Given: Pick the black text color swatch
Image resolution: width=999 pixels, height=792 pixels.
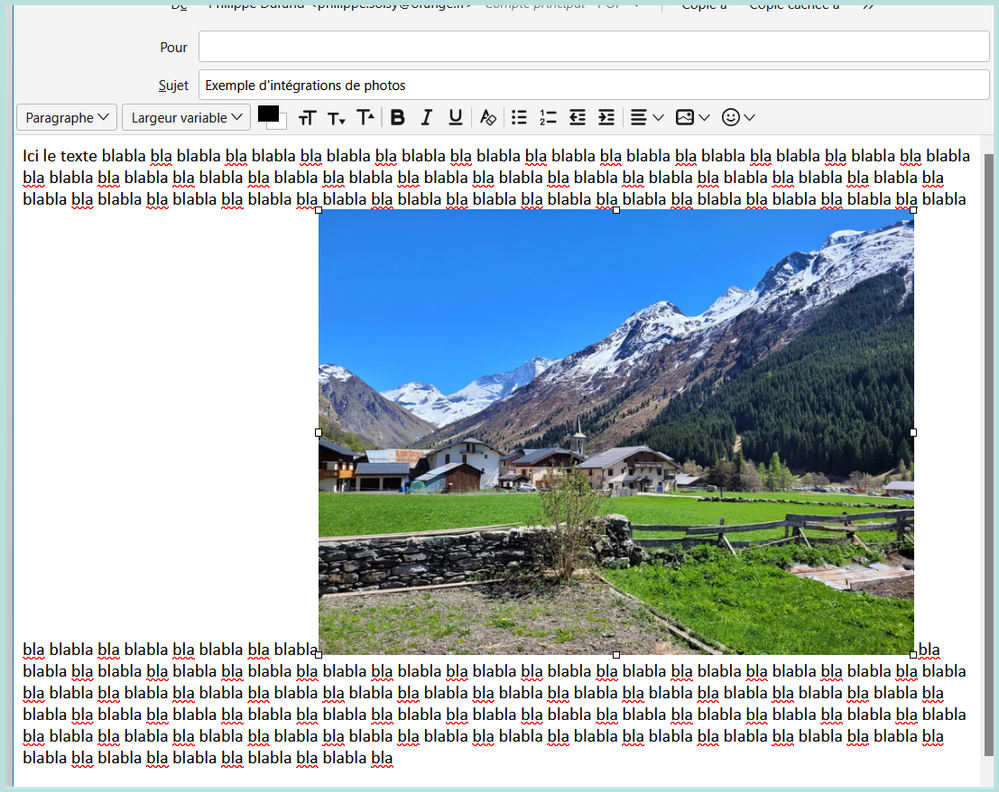Looking at the screenshot, I should coord(267,114).
